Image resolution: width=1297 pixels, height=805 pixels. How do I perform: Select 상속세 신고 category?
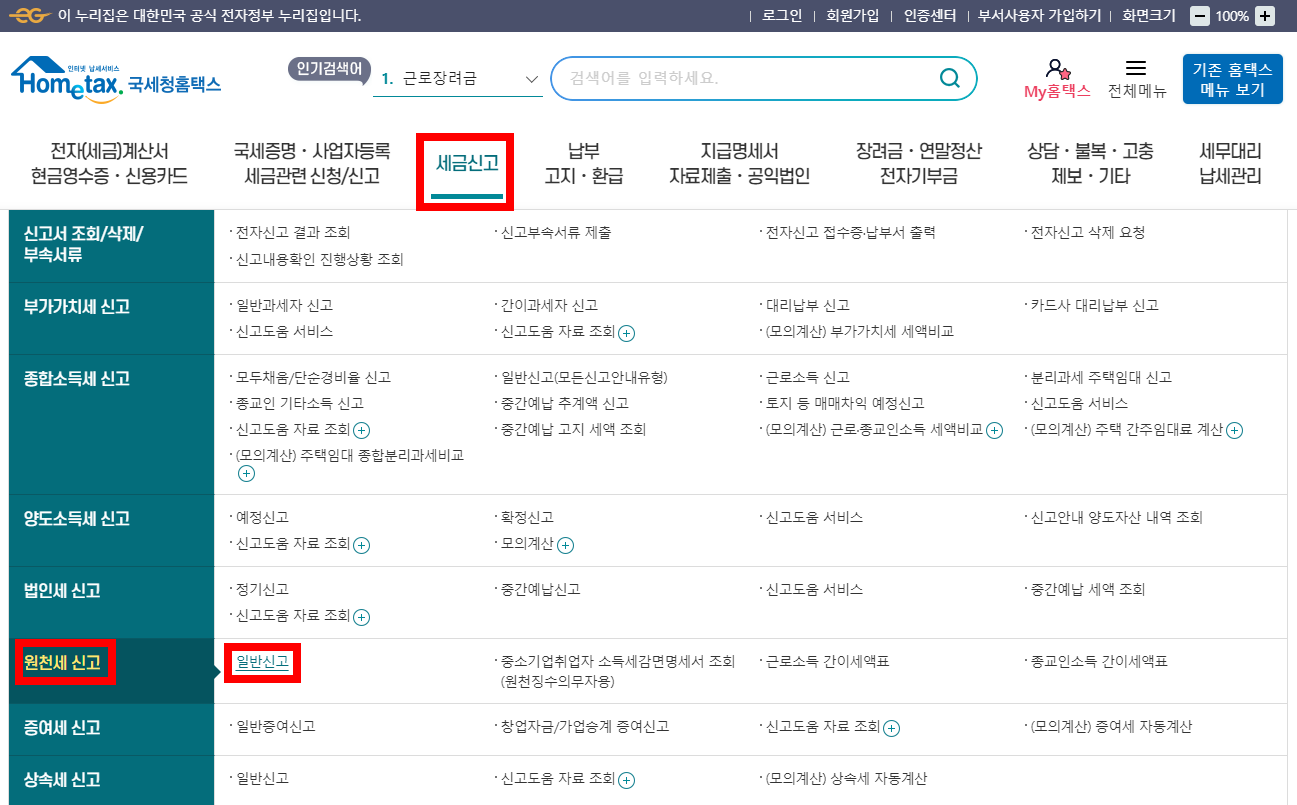pyautogui.click(x=112, y=780)
